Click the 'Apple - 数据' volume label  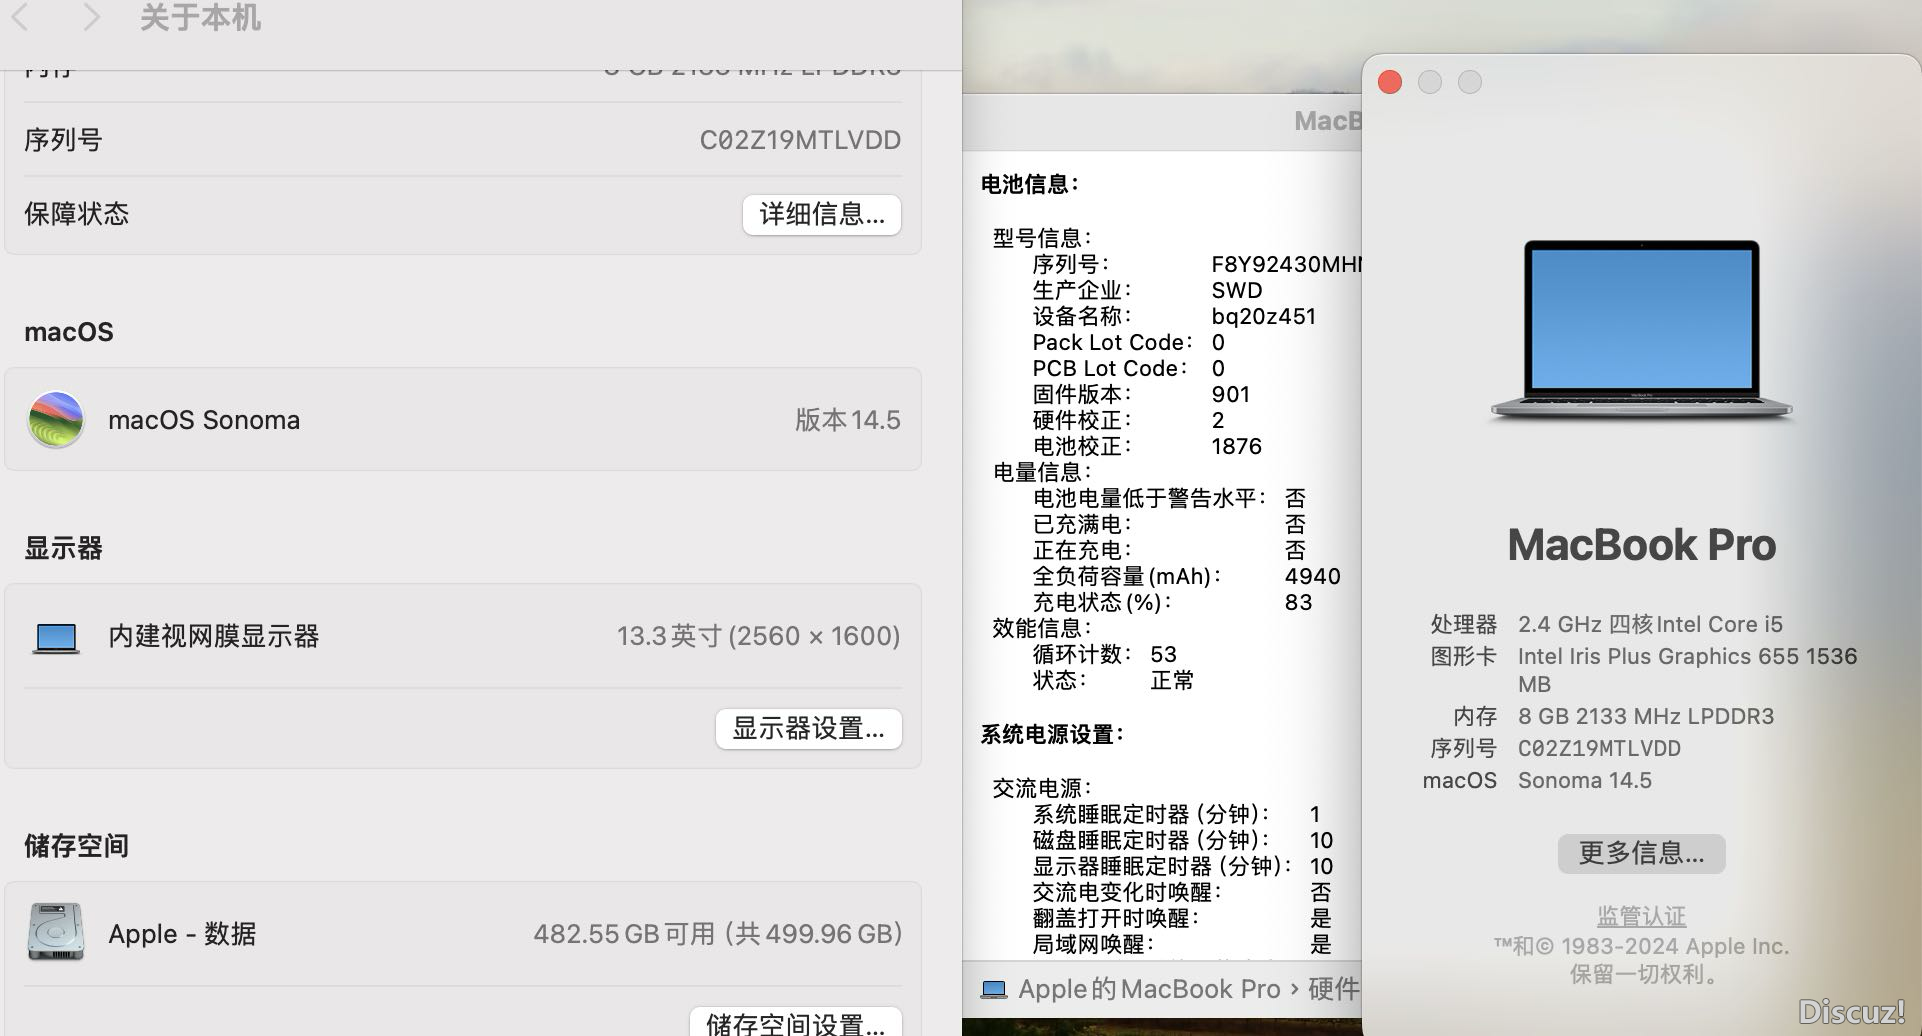[x=182, y=934]
